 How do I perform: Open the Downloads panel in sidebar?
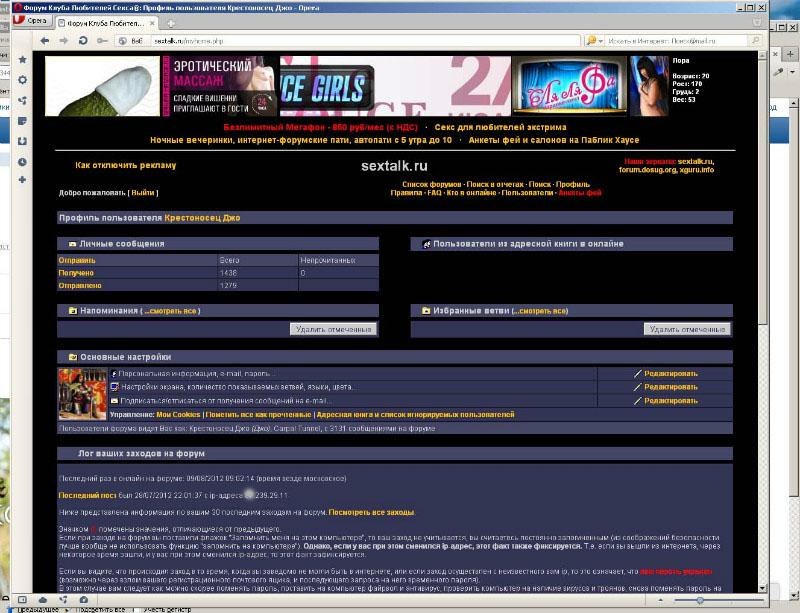point(21,141)
